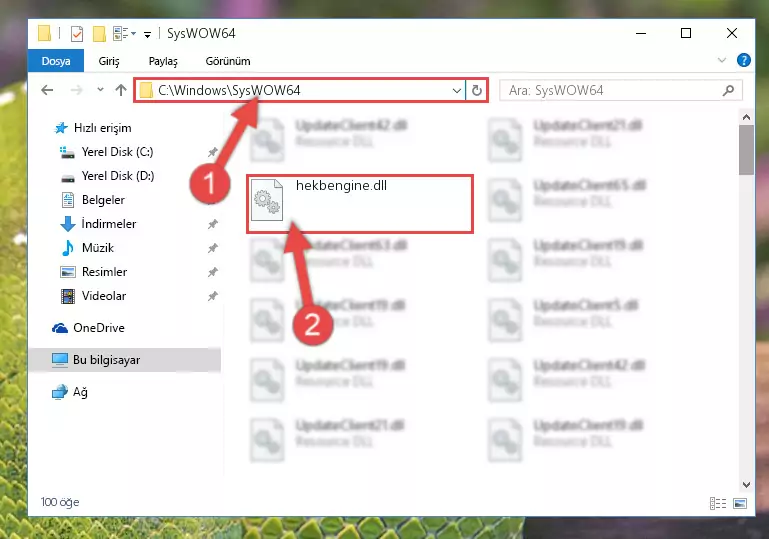Click the magnifier search icon

pyautogui.click(x=728, y=90)
